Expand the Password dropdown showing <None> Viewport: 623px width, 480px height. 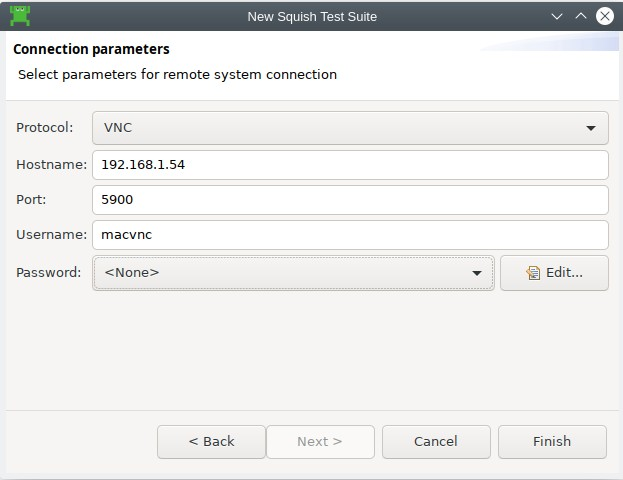click(294, 272)
